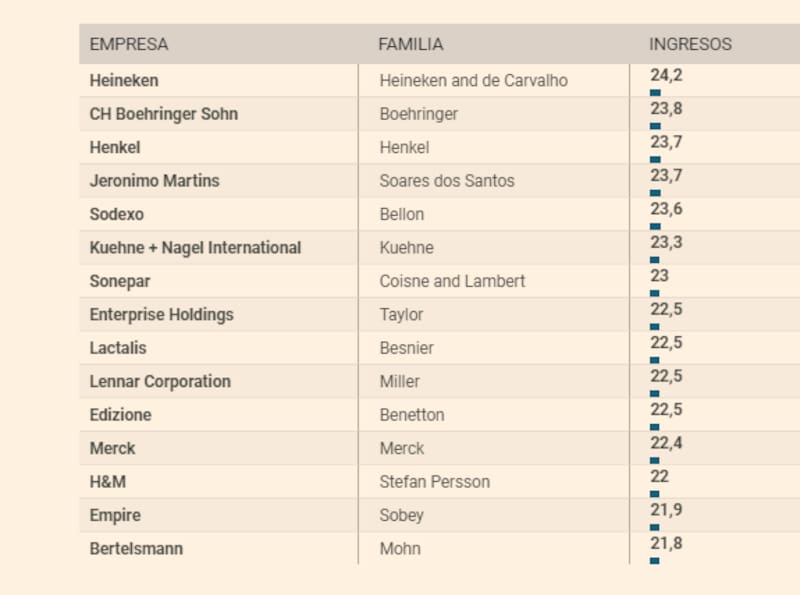The height and width of the screenshot is (595, 800).
Task: Click the 21,9 revenue for Empire
Action: point(666,510)
